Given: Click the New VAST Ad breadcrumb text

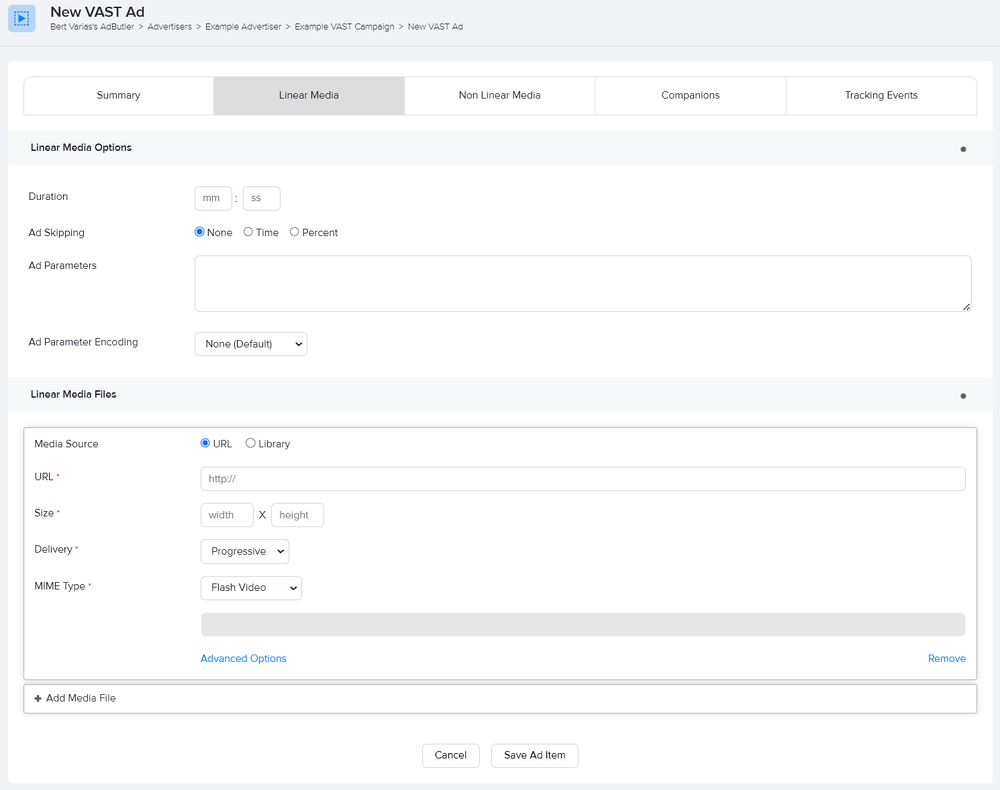Looking at the screenshot, I should [x=436, y=27].
